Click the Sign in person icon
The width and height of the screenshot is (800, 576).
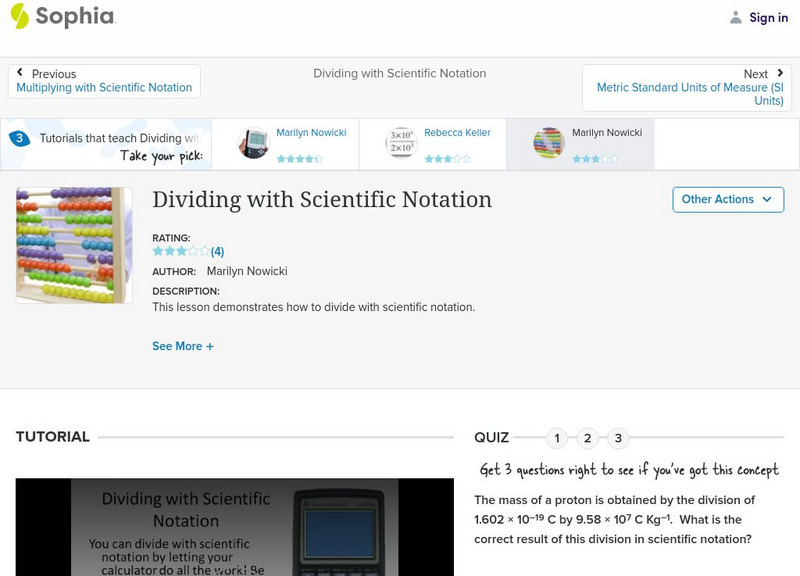pyautogui.click(x=735, y=17)
